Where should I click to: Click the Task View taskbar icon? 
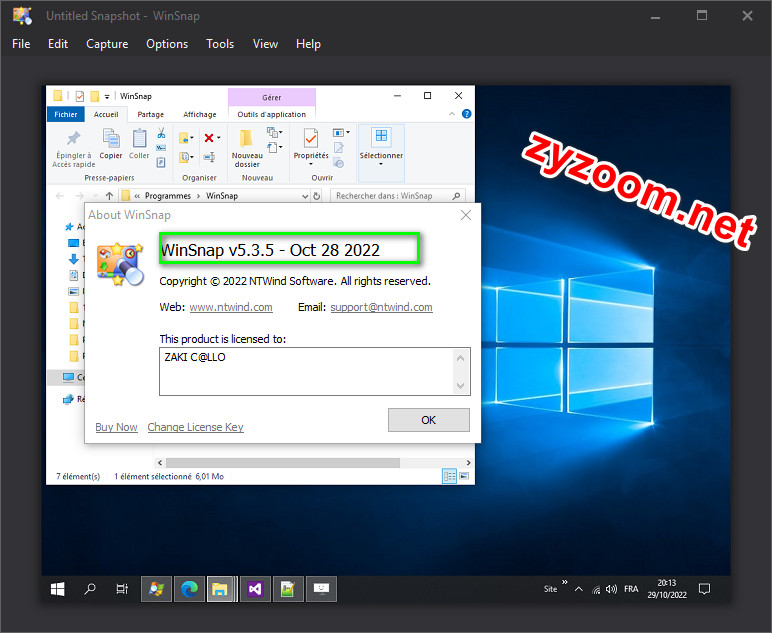click(x=122, y=589)
